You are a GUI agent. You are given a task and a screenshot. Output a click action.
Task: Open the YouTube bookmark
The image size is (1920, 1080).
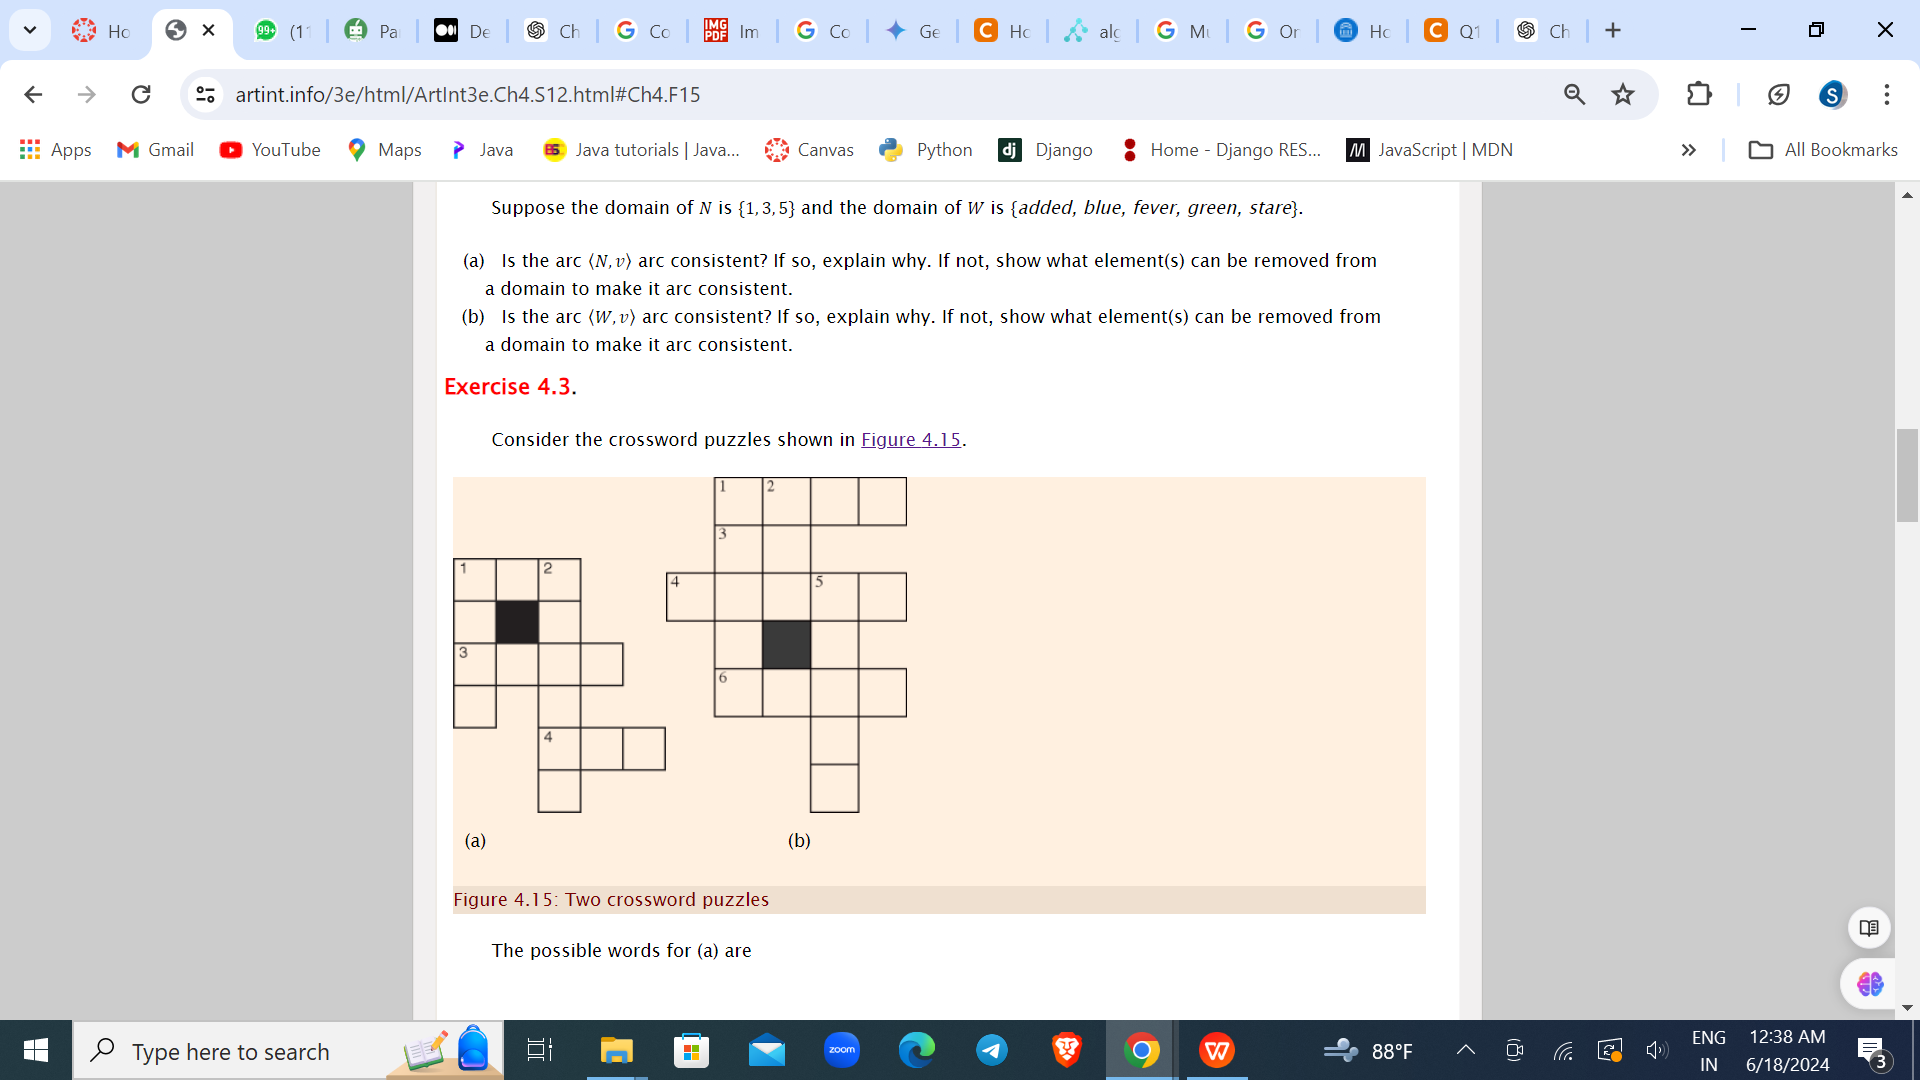click(x=269, y=150)
